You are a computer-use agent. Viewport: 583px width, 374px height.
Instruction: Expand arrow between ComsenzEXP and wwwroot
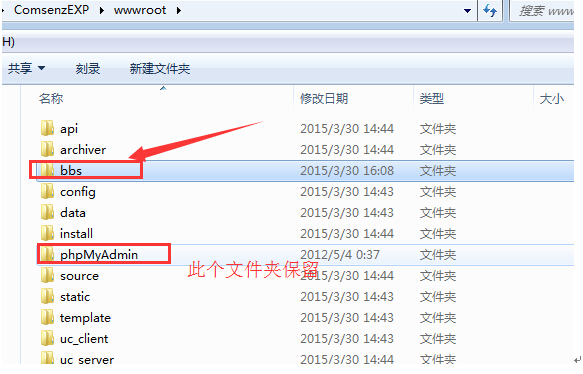coord(102,10)
